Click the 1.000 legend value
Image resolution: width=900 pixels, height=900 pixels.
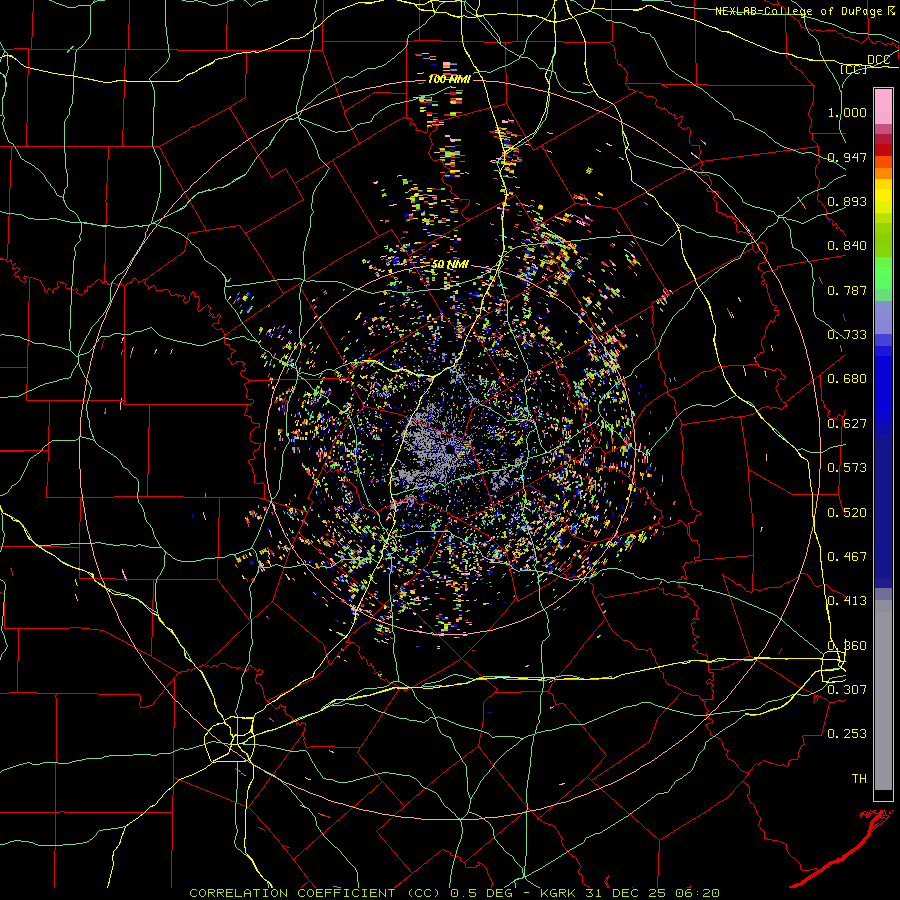tap(847, 112)
